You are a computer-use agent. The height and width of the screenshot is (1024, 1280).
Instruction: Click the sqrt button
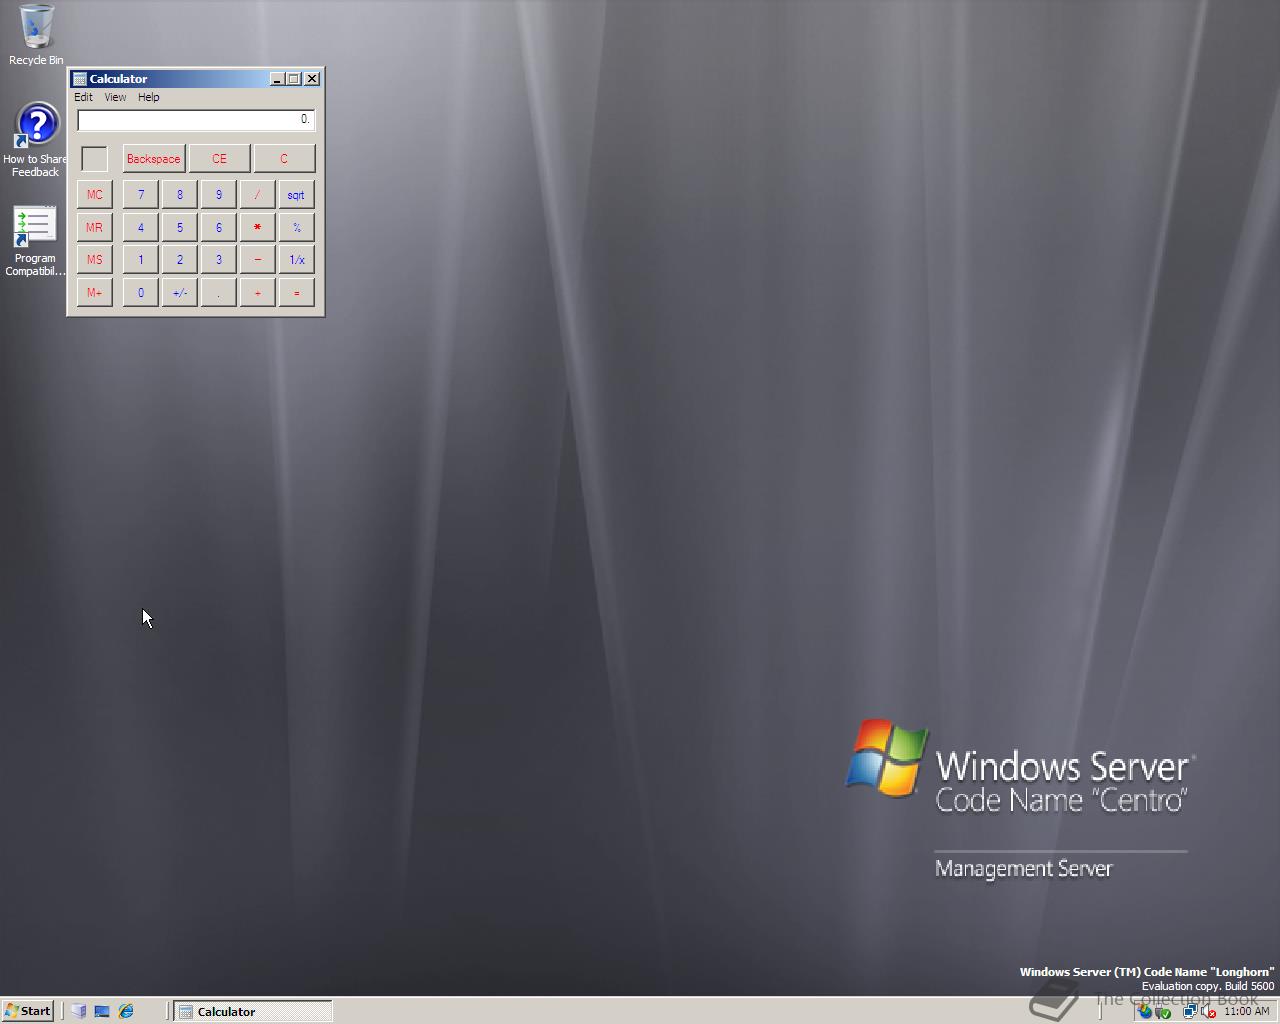point(297,194)
